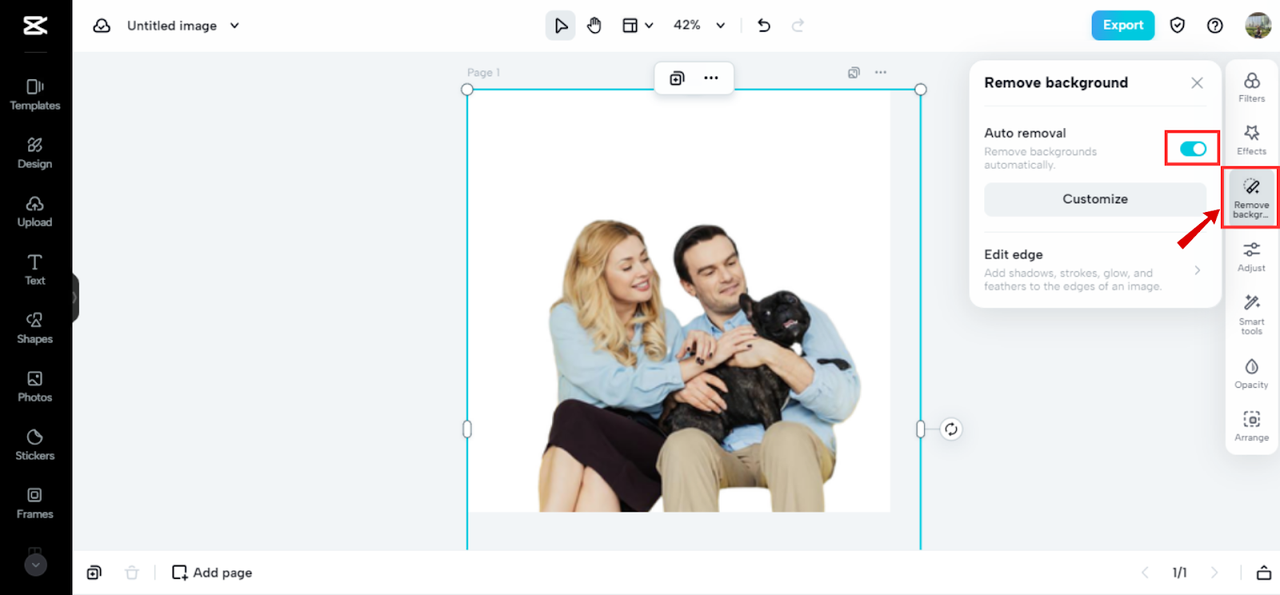Click the Remove background panel heading
The image size is (1280, 595).
click(1056, 83)
